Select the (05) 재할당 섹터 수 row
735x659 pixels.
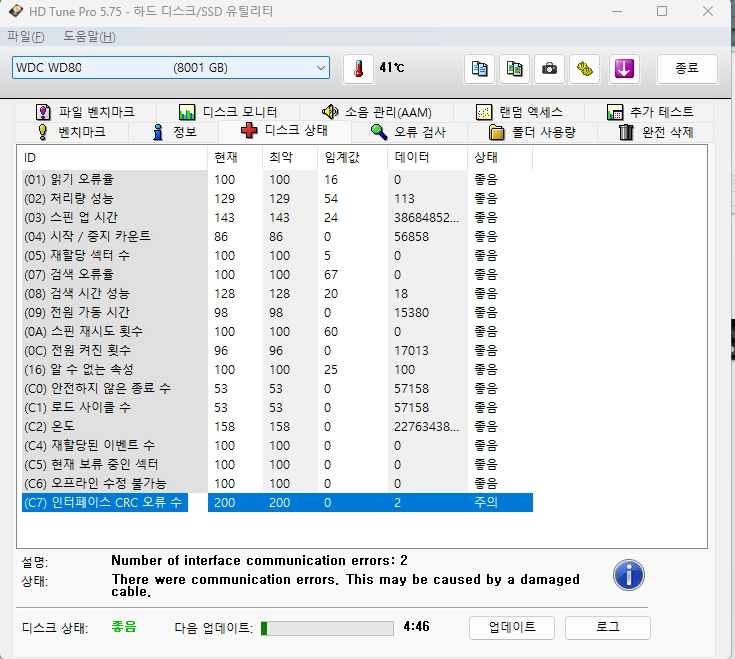277,255
